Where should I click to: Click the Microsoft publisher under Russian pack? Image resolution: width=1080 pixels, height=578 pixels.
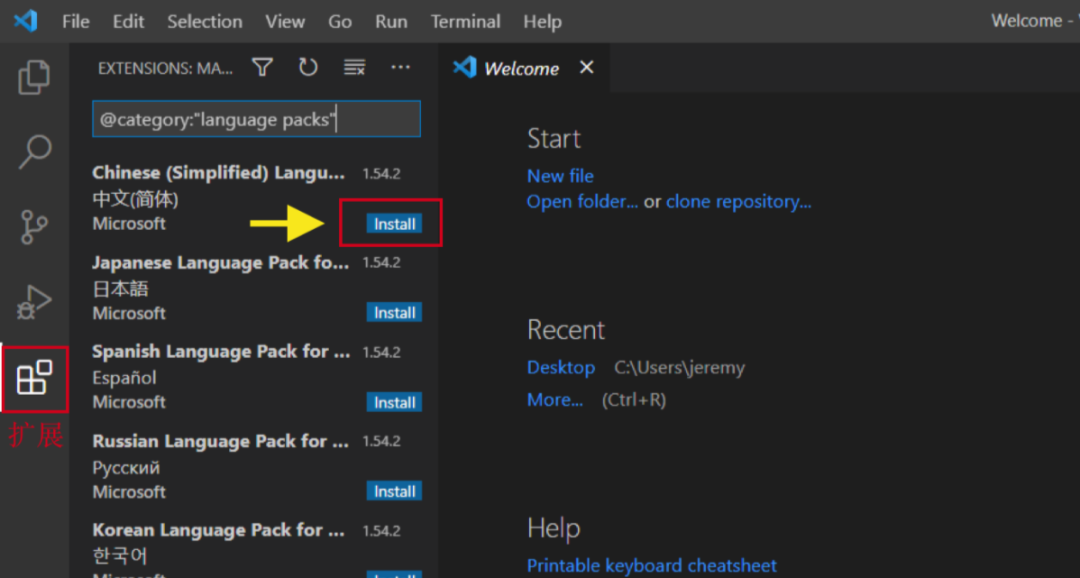click(129, 492)
